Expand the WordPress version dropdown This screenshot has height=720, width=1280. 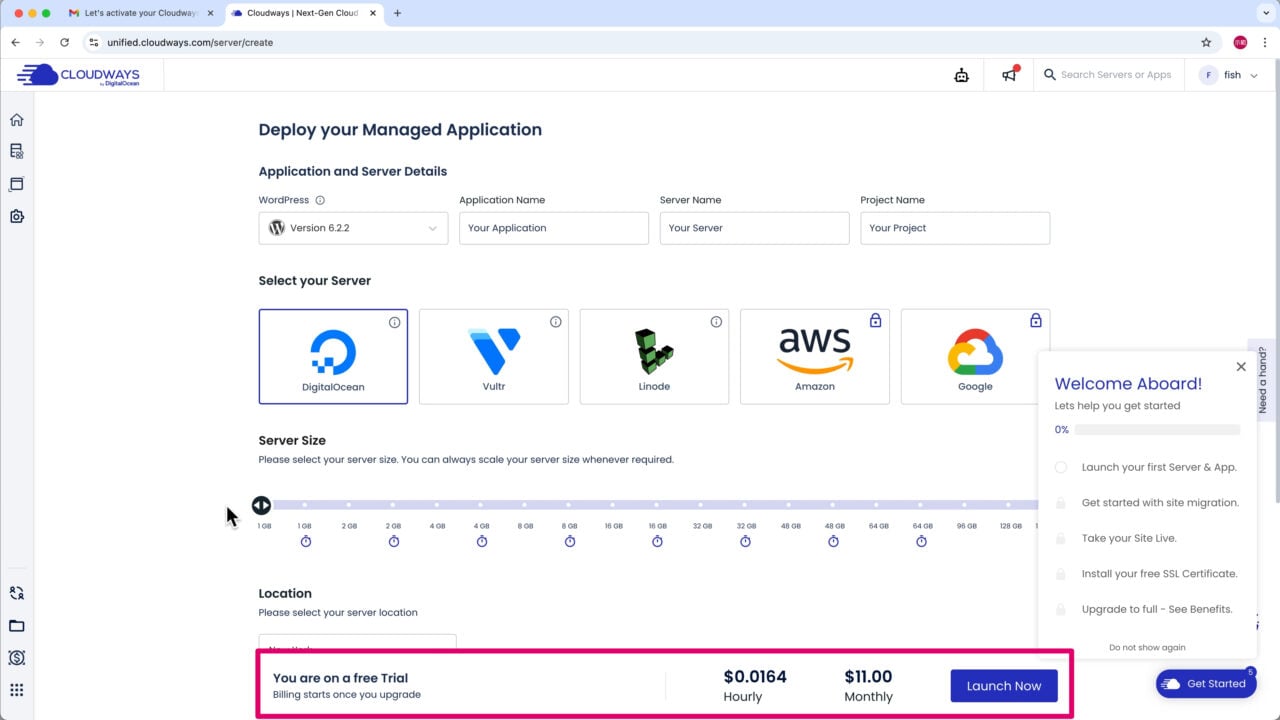(353, 228)
